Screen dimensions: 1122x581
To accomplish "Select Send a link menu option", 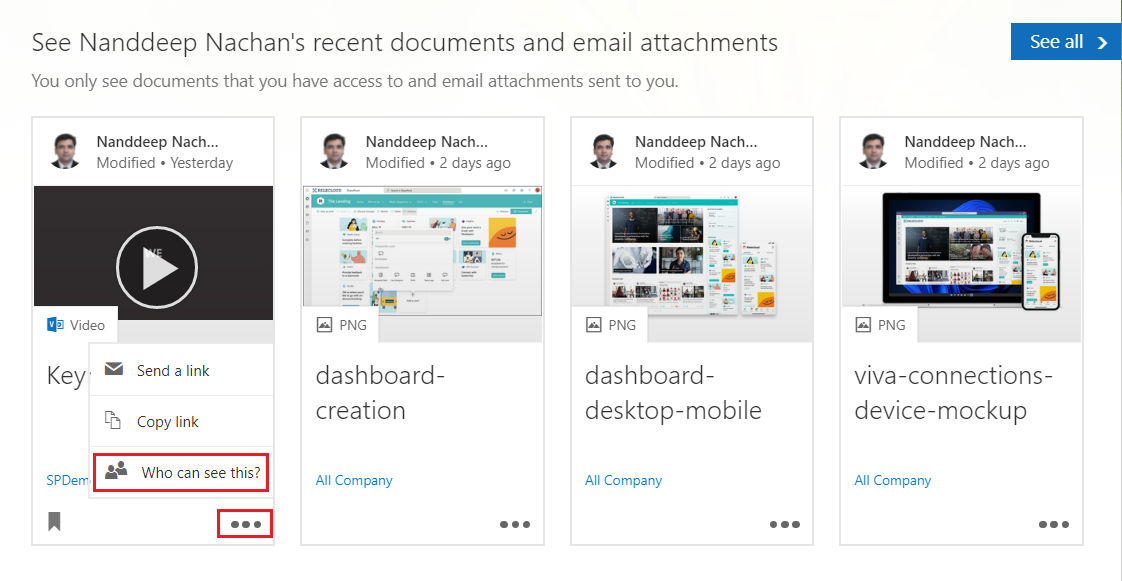I will (x=172, y=371).
